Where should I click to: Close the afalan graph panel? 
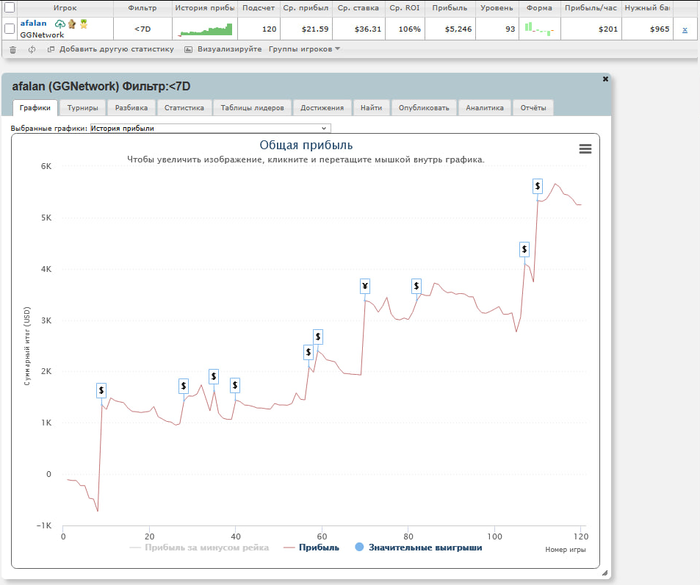pyautogui.click(x=605, y=79)
